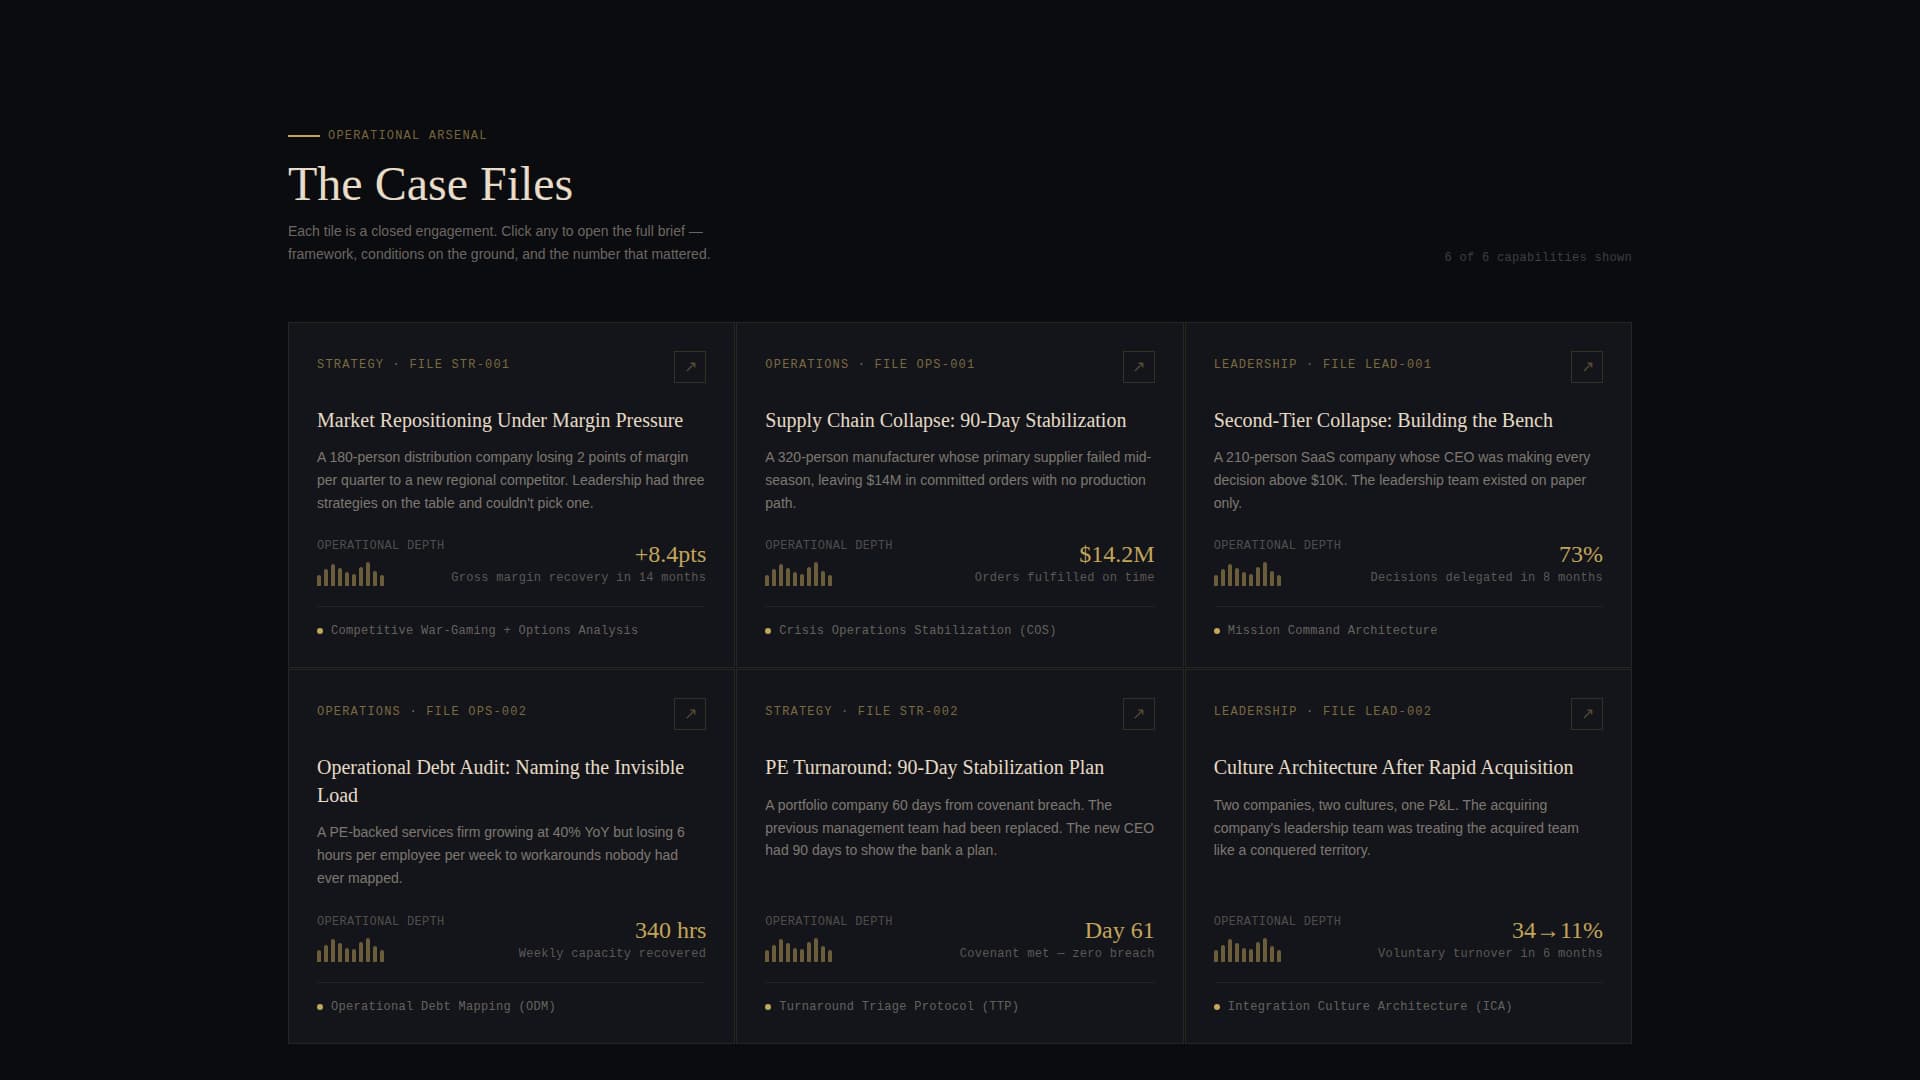Click Weekly capacity recovered caption
The height and width of the screenshot is (1080, 1920).
pyautogui.click(x=612, y=954)
